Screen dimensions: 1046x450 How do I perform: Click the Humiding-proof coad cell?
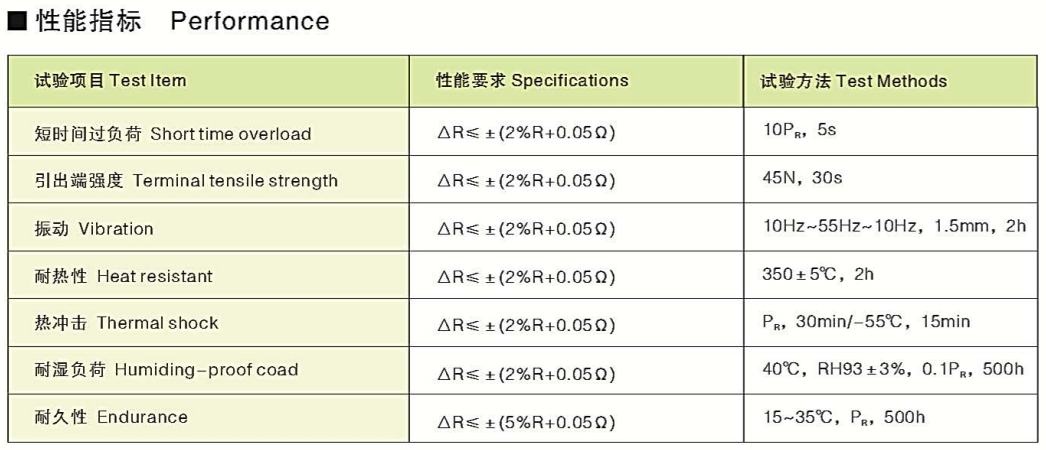[165, 369]
